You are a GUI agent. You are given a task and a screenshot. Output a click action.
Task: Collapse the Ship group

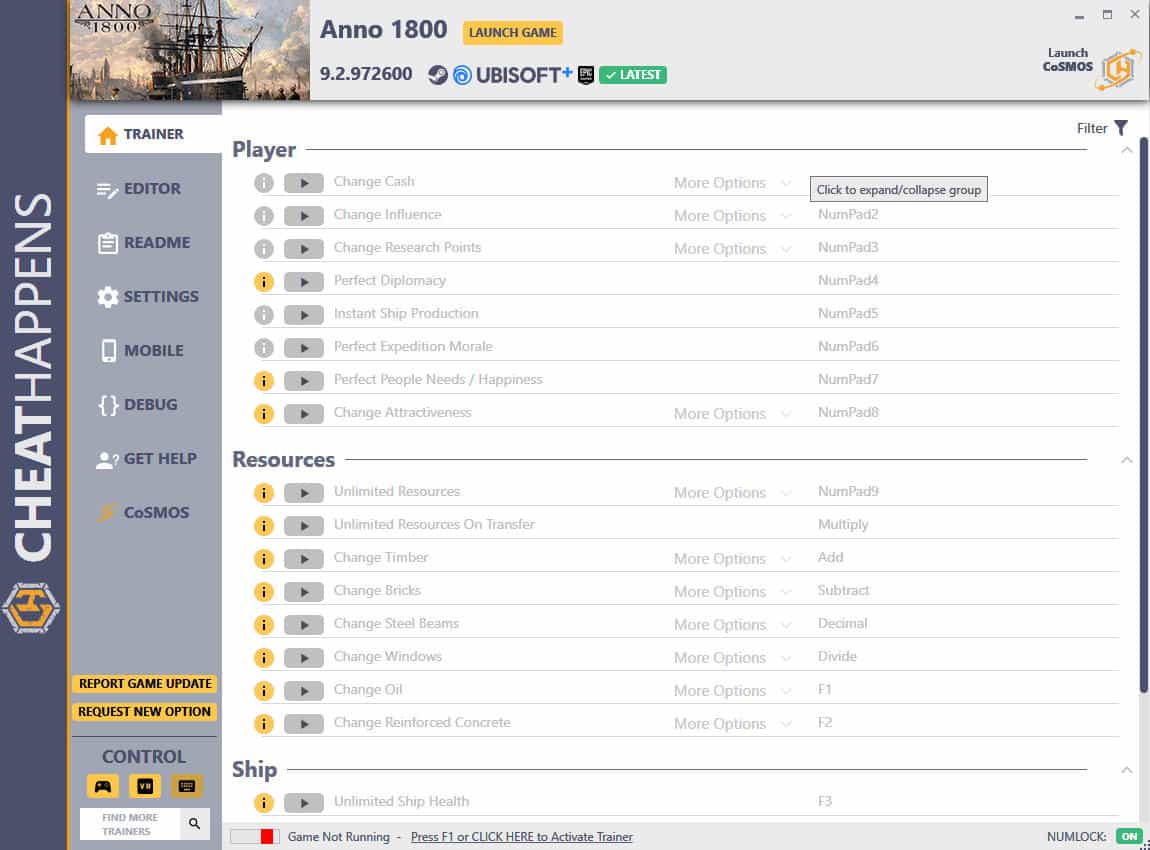point(1127,770)
